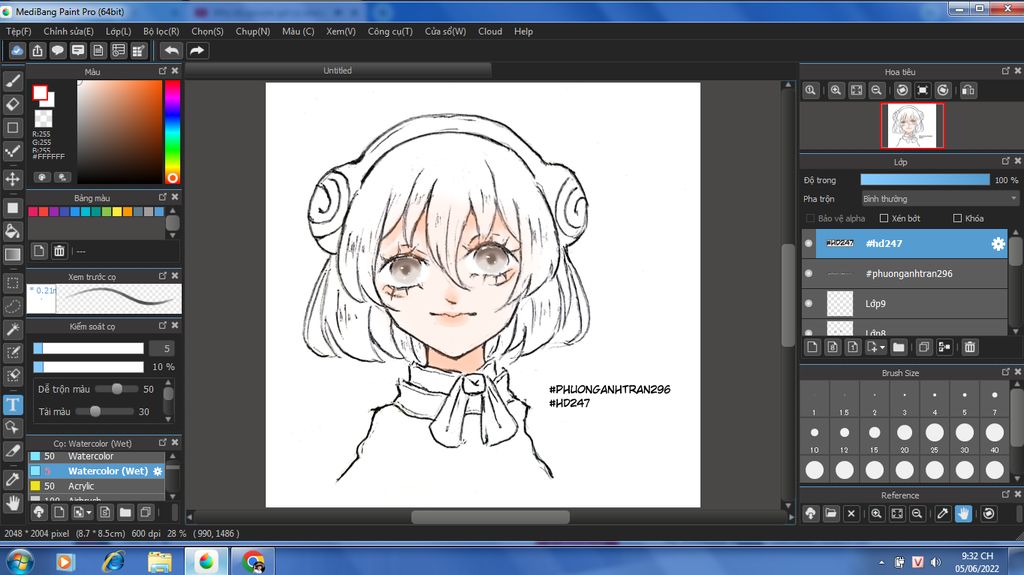
Task: Open Windows Start button
Action: click(19, 561)
